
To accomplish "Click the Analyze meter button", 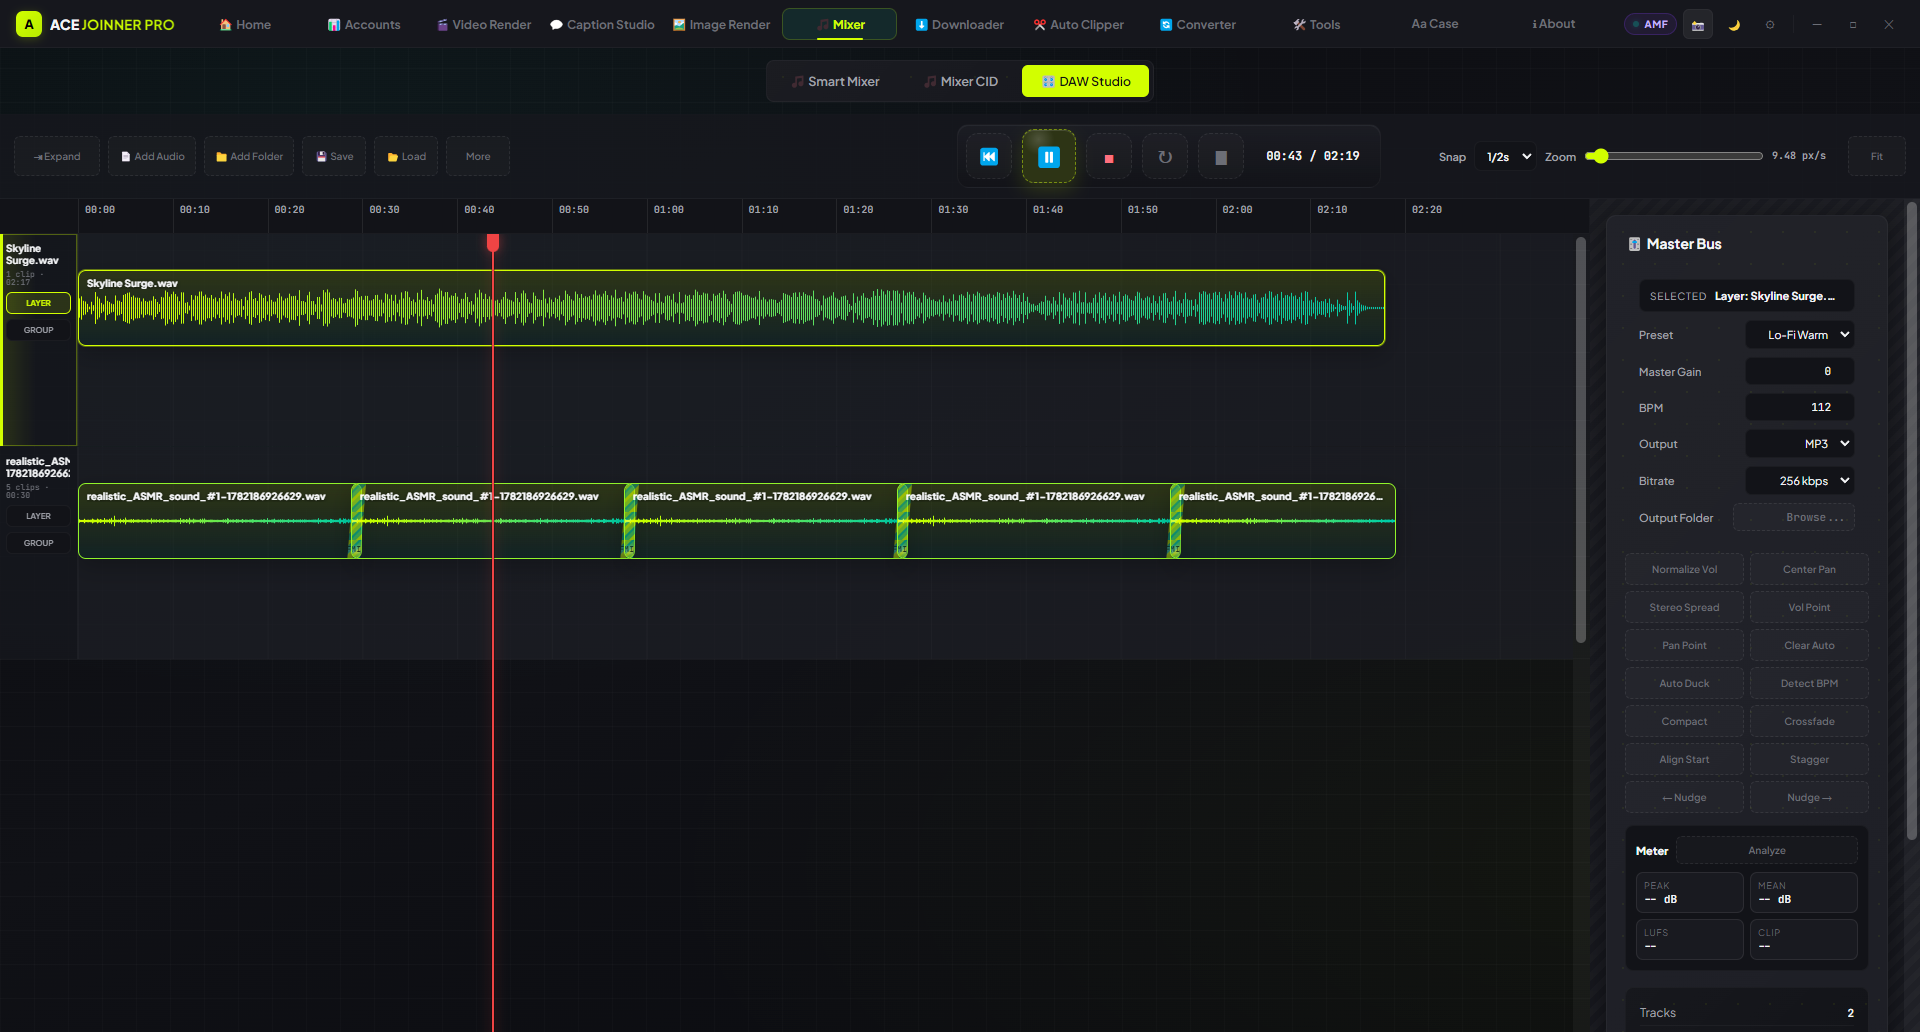I will pos(1767,851).
